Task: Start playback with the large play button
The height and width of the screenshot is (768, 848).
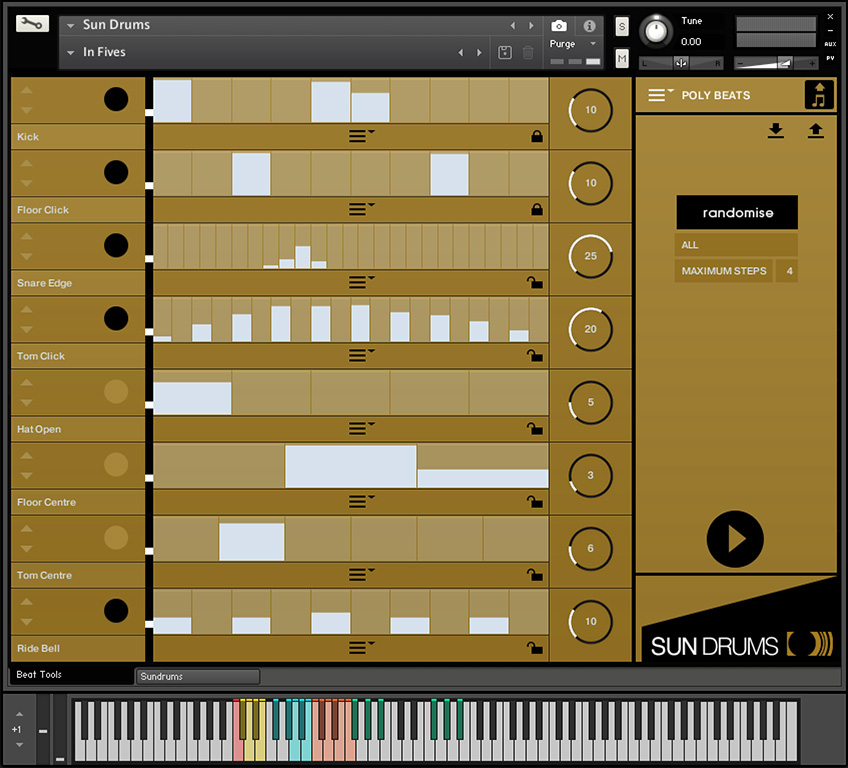Action: click(735, 539)
